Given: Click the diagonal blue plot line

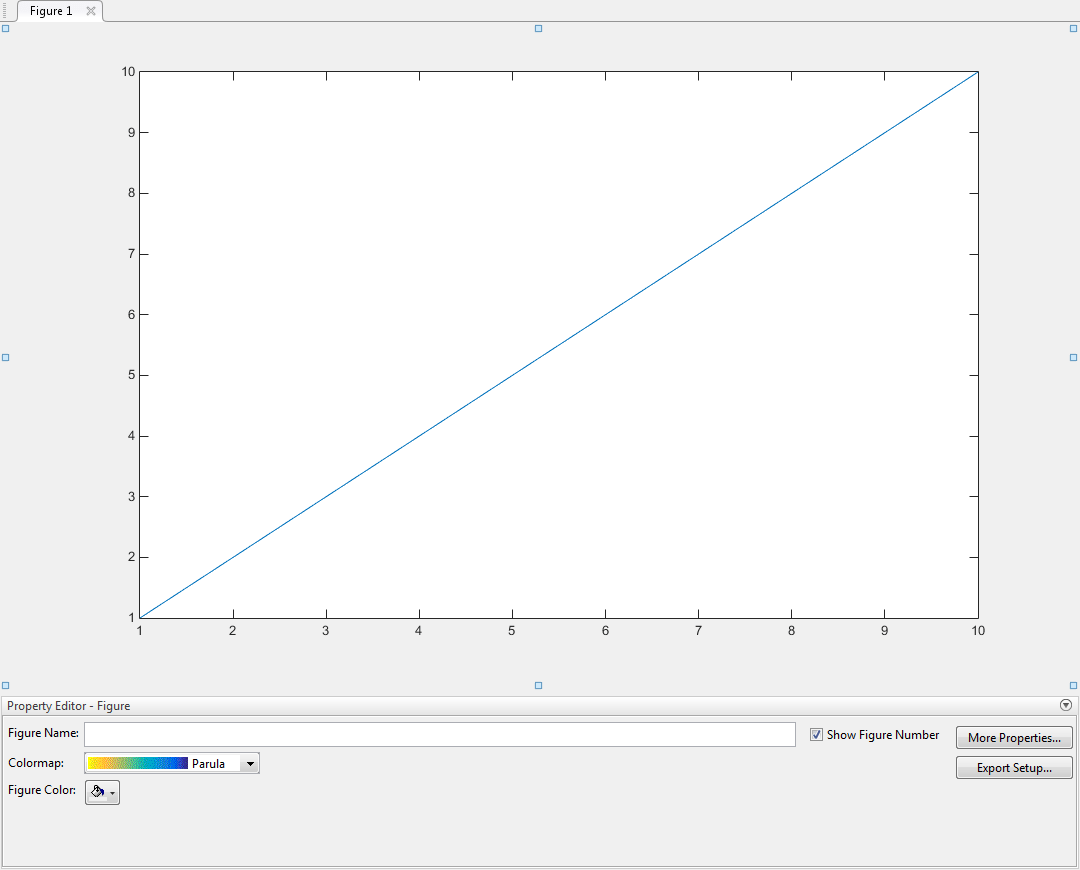Looking at the screenshot, I should (x=558, y=344).
